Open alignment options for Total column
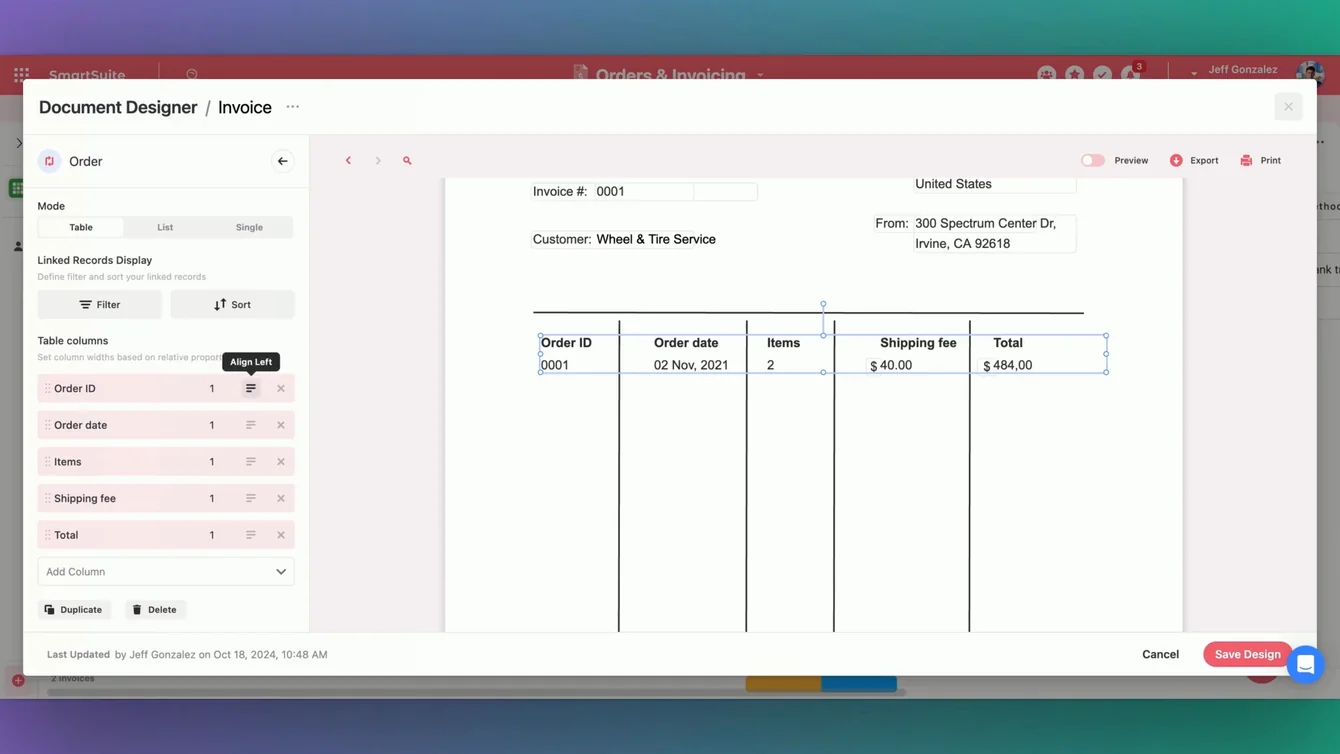This screenshot has height=754, width=1340. pos(251,535)
